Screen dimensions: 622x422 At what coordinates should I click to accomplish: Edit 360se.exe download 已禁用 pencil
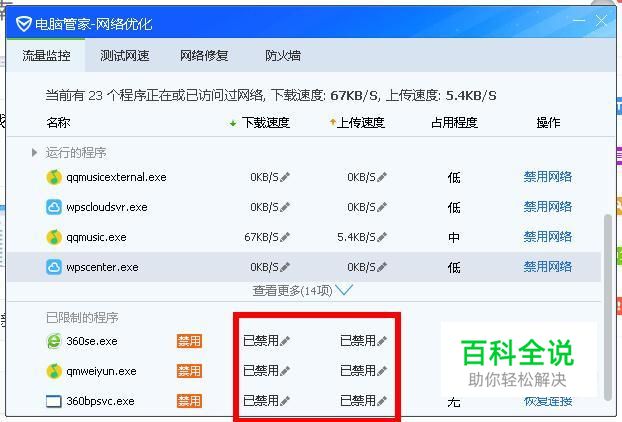point(285,341)
